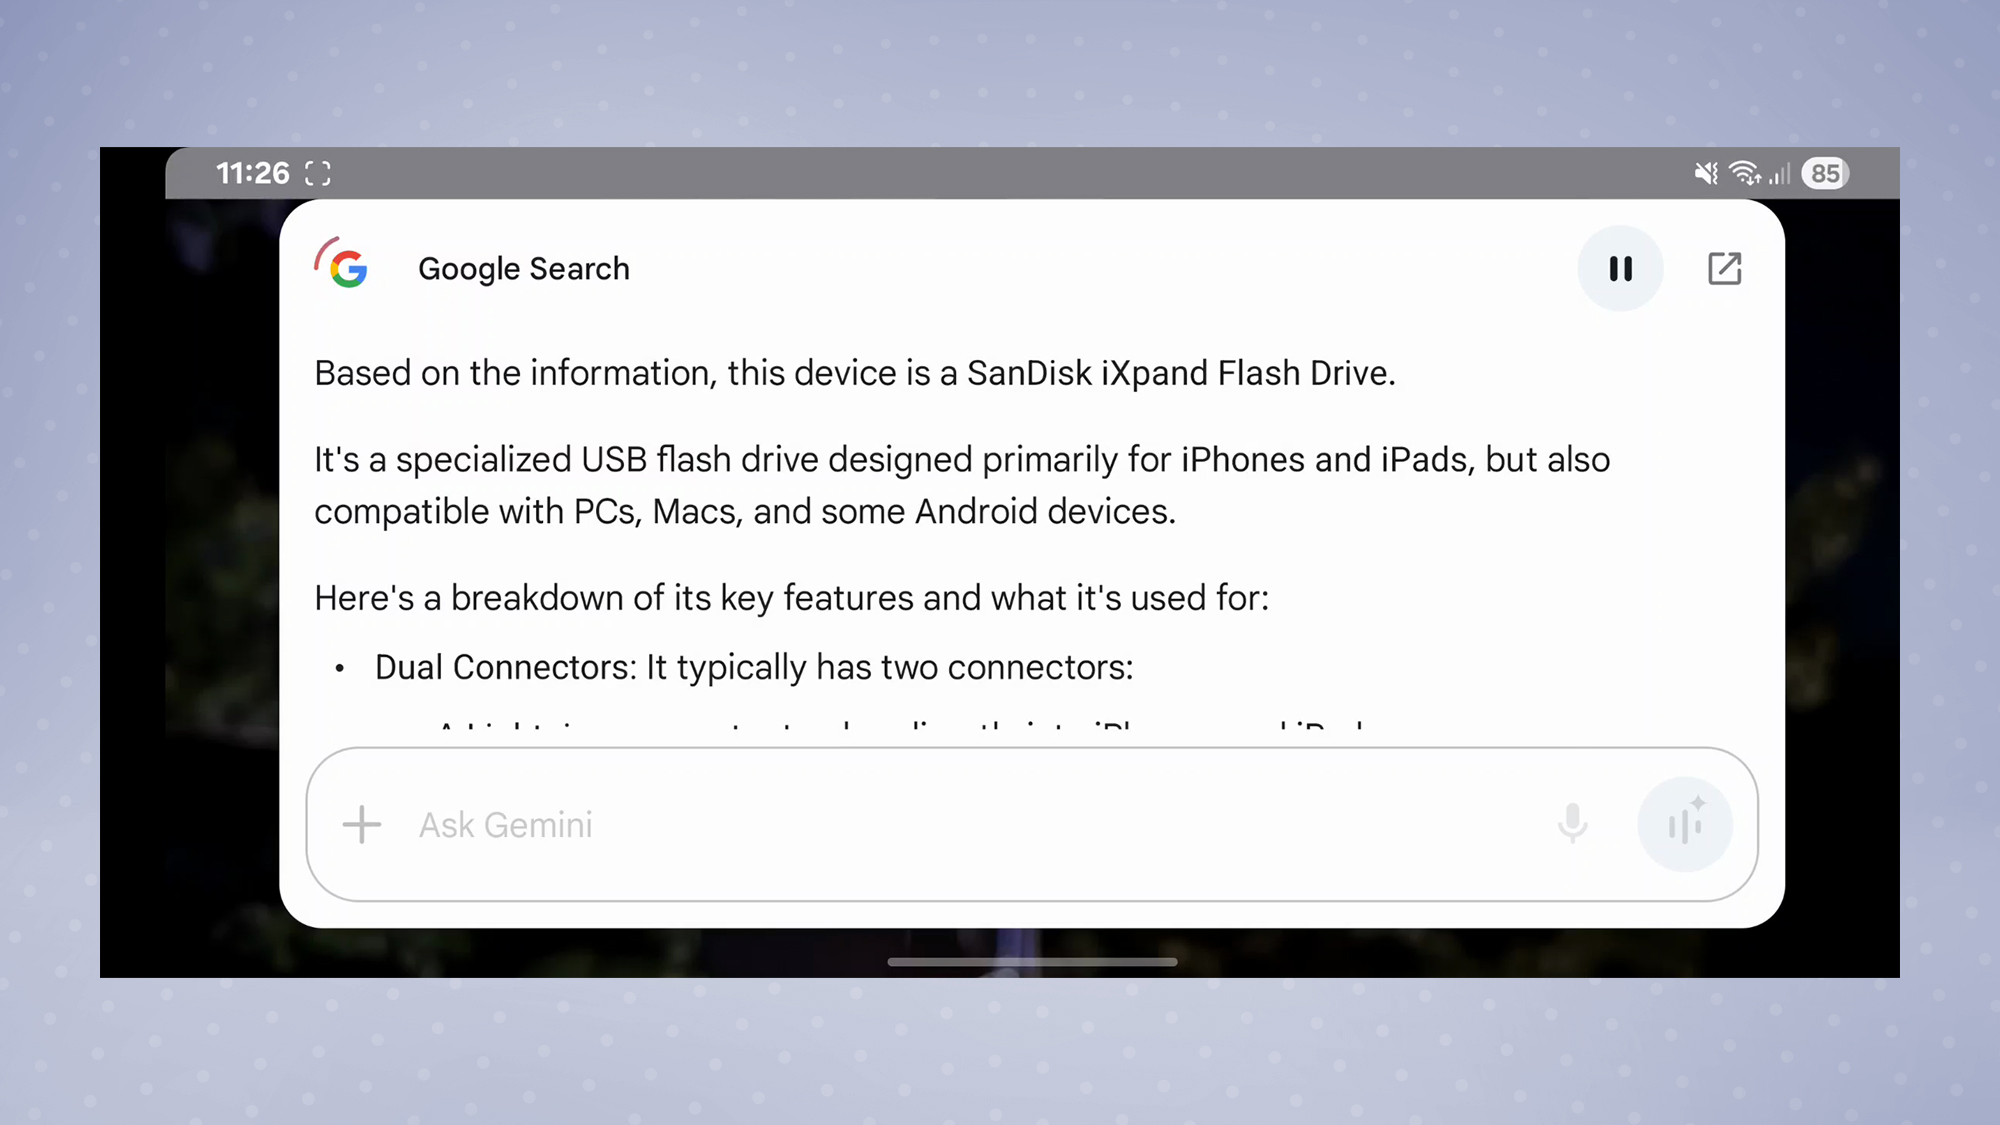This screenshot has height=1125, width=2000.
Task: Pause the Gemini response readout
Action: (x=1620, y=269)
